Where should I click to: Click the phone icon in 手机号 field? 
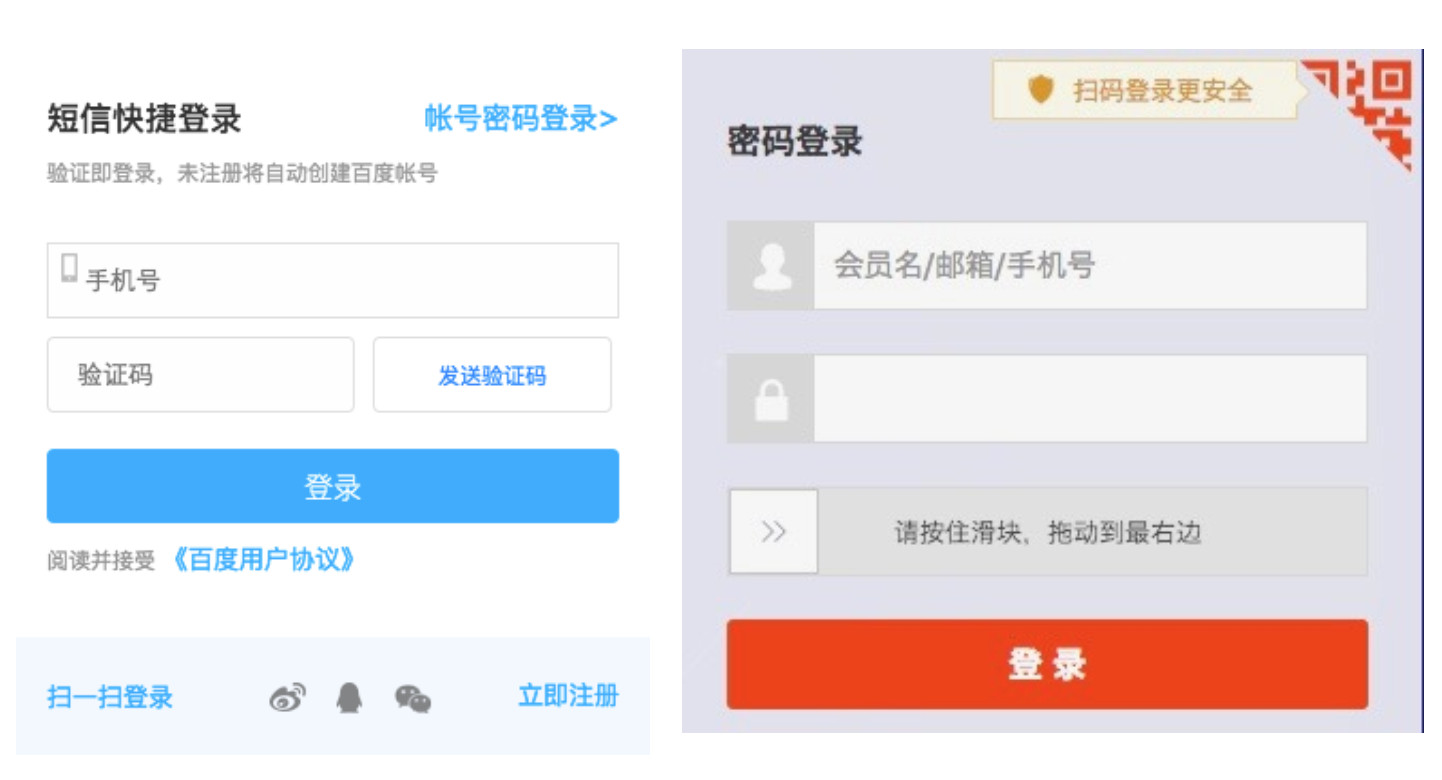pos(69,268)
